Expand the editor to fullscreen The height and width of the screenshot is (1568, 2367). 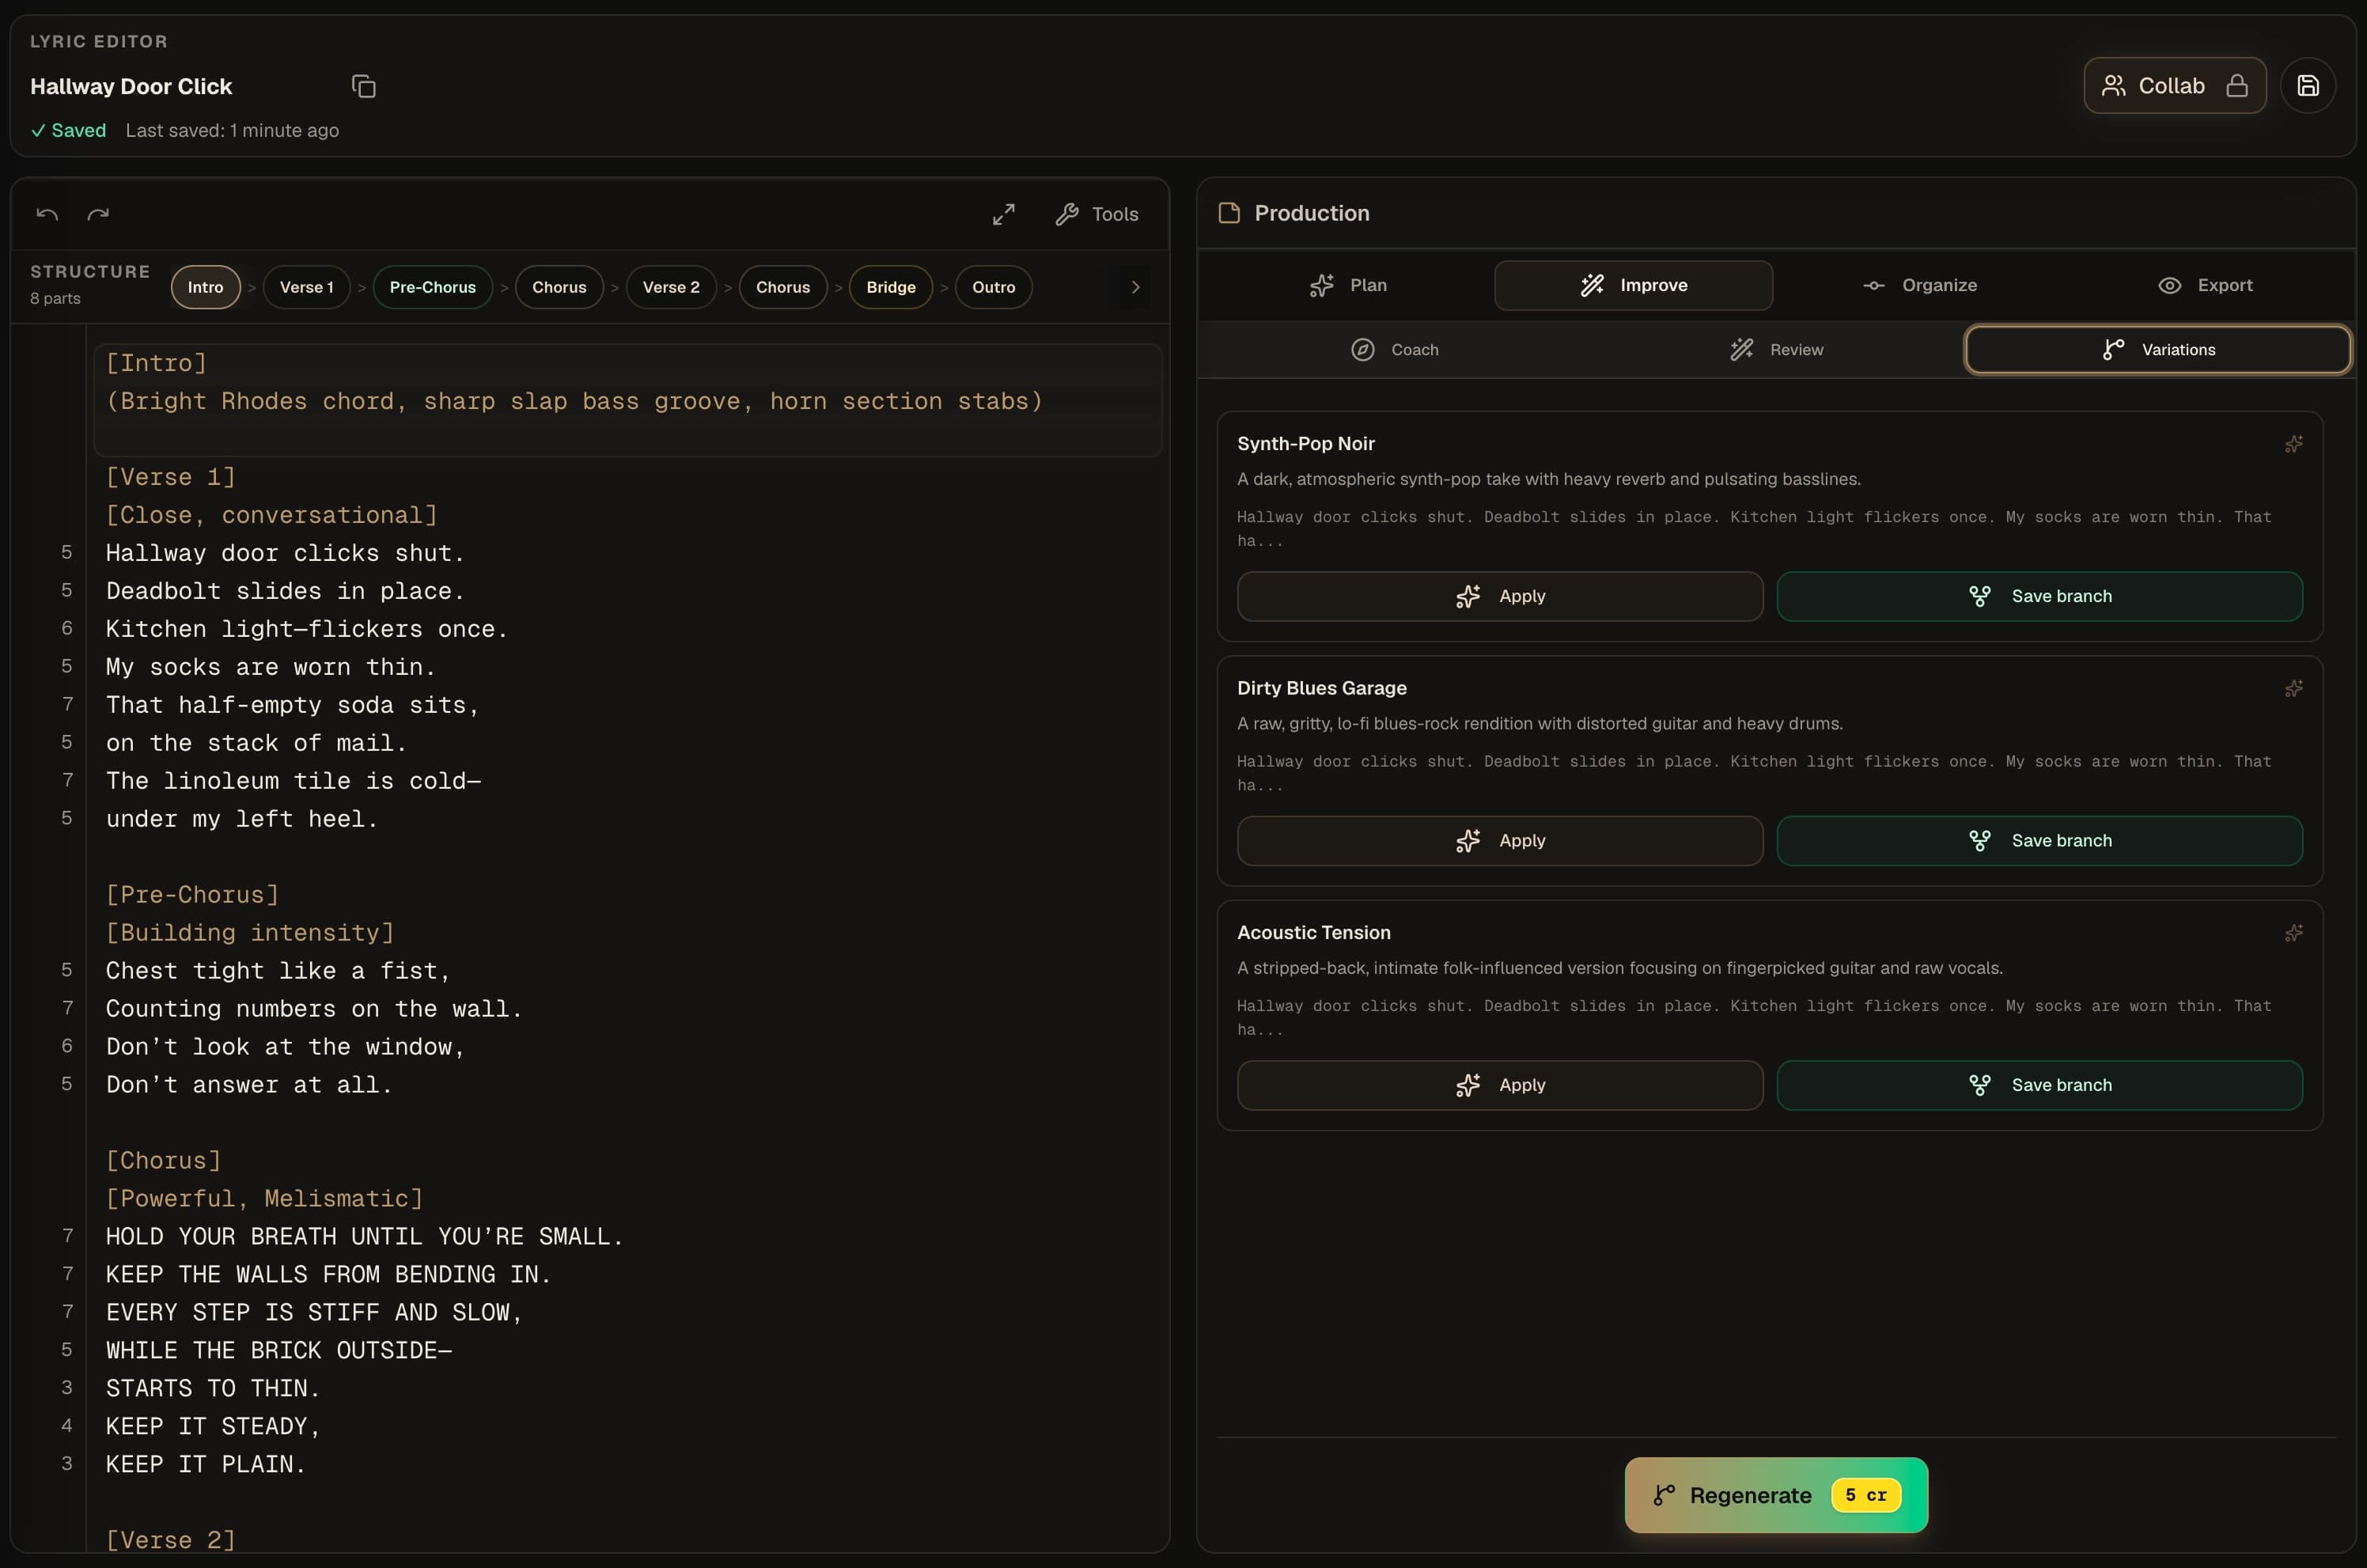1003,214
